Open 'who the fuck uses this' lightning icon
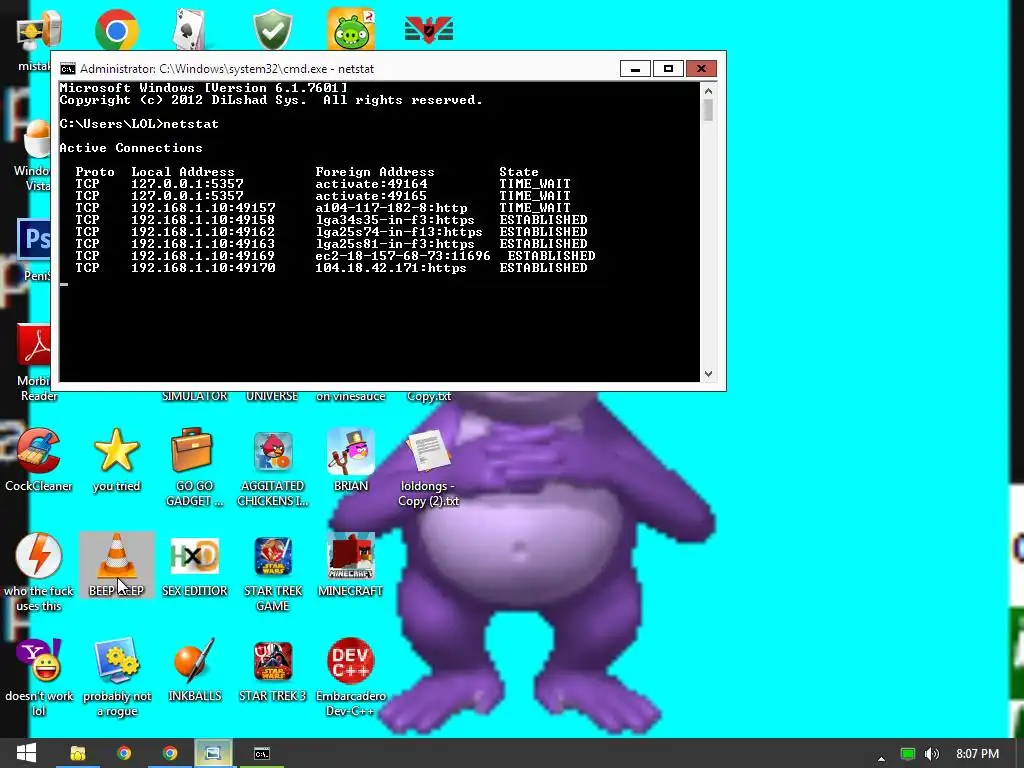 pos(39,571)
